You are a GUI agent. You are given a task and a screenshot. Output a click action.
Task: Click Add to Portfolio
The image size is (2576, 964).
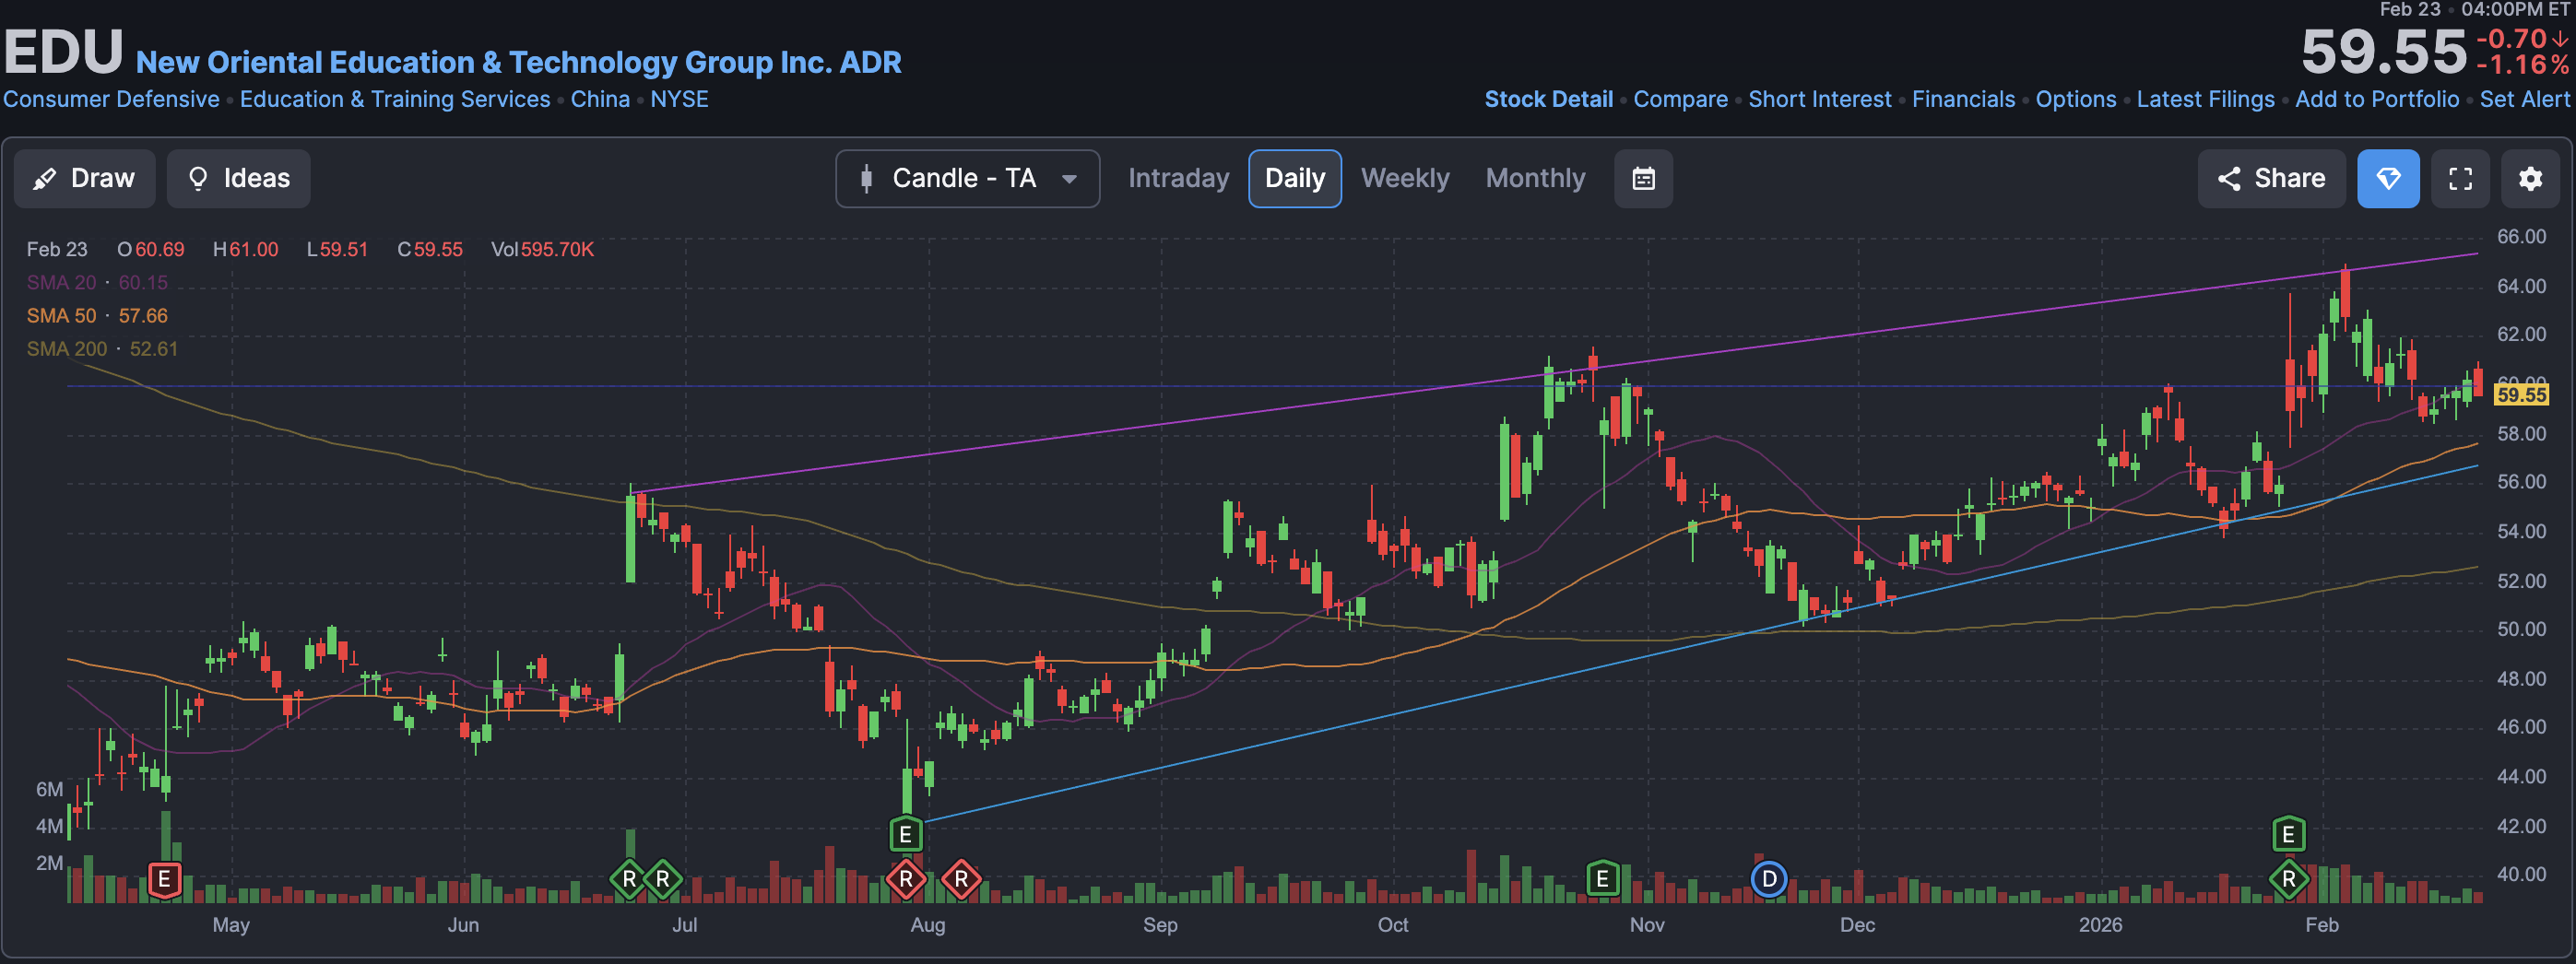pos(2376,99)
